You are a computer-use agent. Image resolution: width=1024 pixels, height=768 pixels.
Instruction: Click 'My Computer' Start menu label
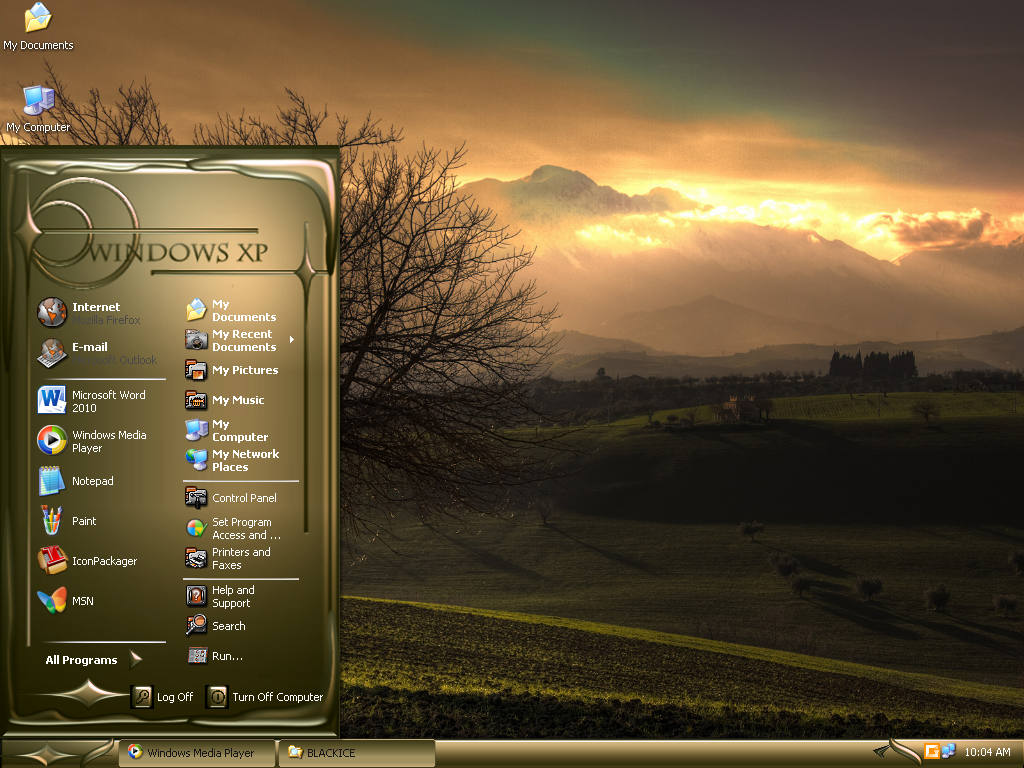pyautogui.click(x=240, y=430)
